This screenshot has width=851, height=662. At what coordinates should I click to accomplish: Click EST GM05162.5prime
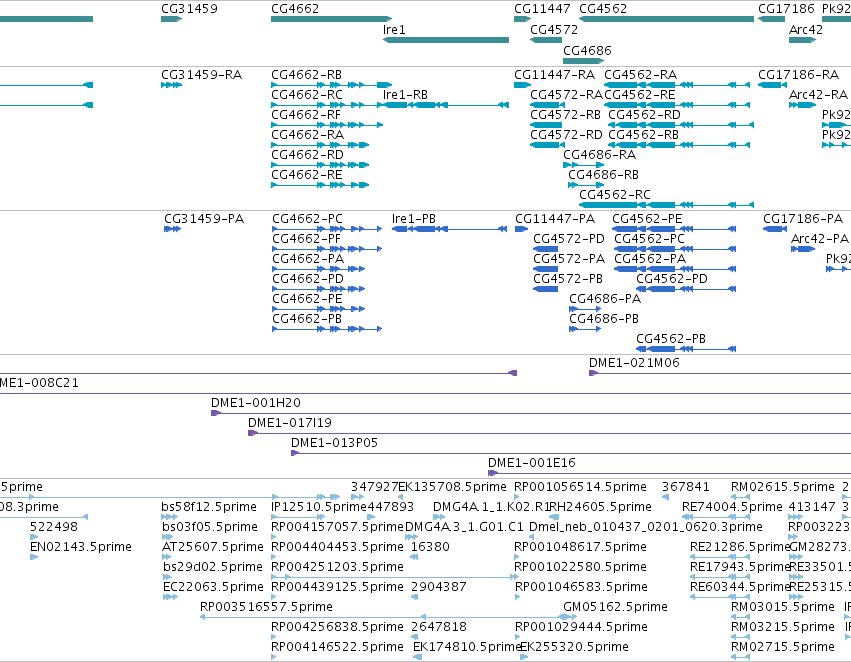(615, 607)
